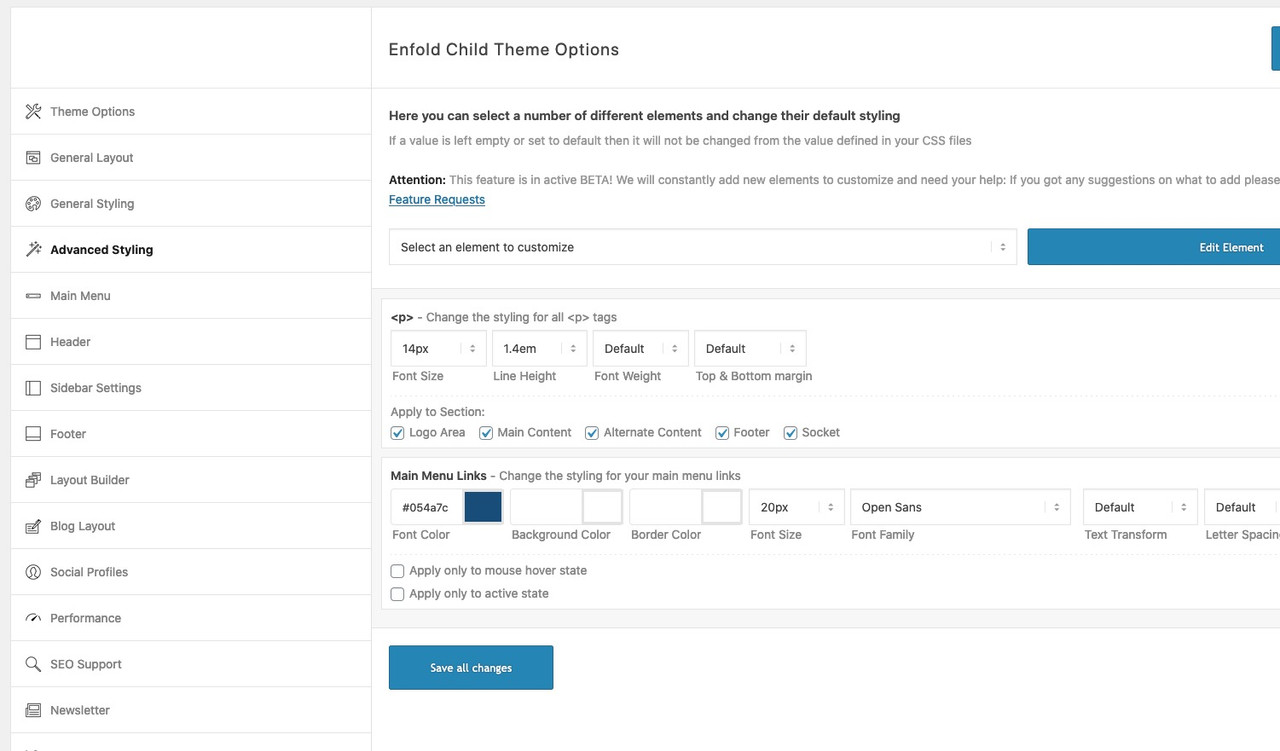
Task: Click the Performance gauge icon
Action: point(33,617)
